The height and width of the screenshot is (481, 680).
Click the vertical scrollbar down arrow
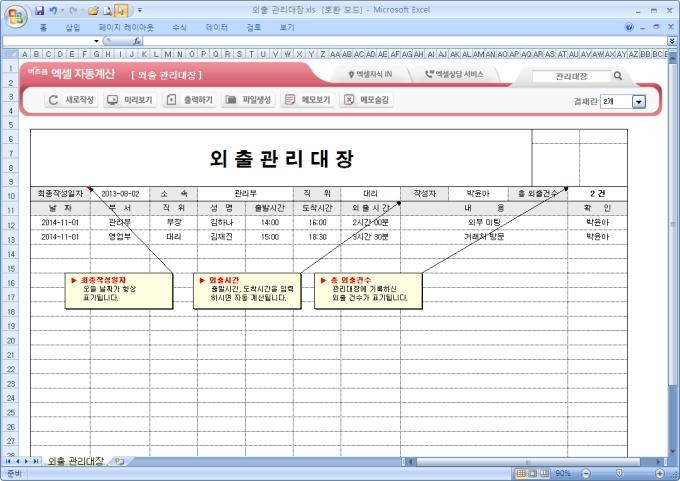[x=673, y=452]
